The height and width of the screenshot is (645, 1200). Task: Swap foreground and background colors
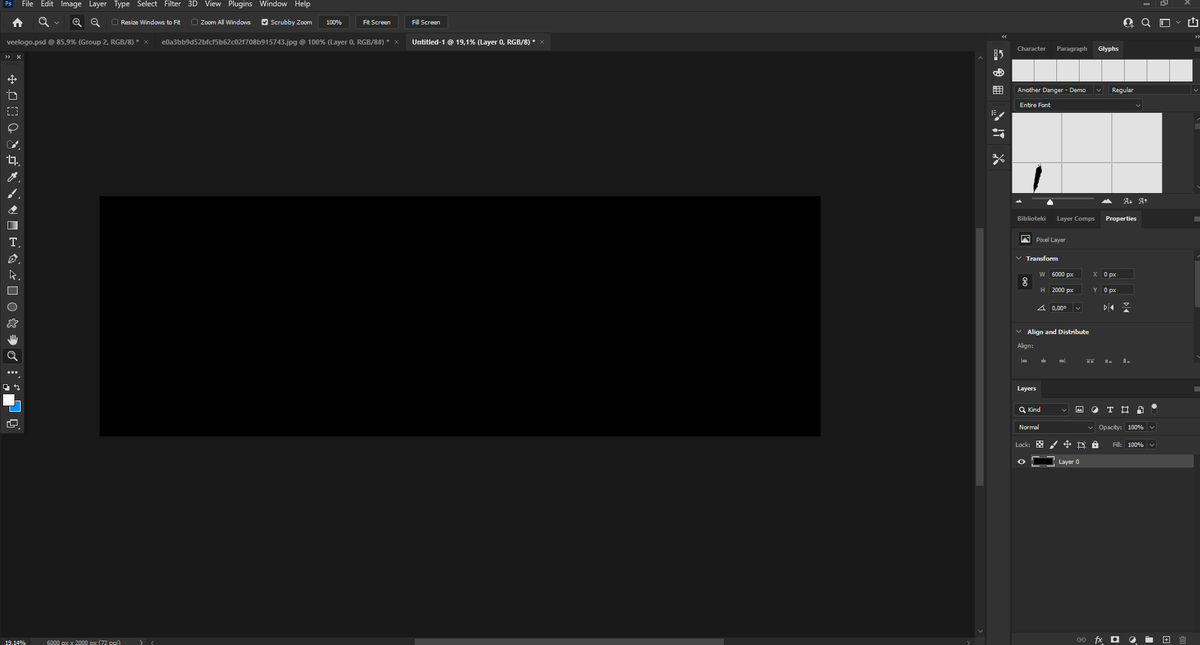click(x=16, y=387)
